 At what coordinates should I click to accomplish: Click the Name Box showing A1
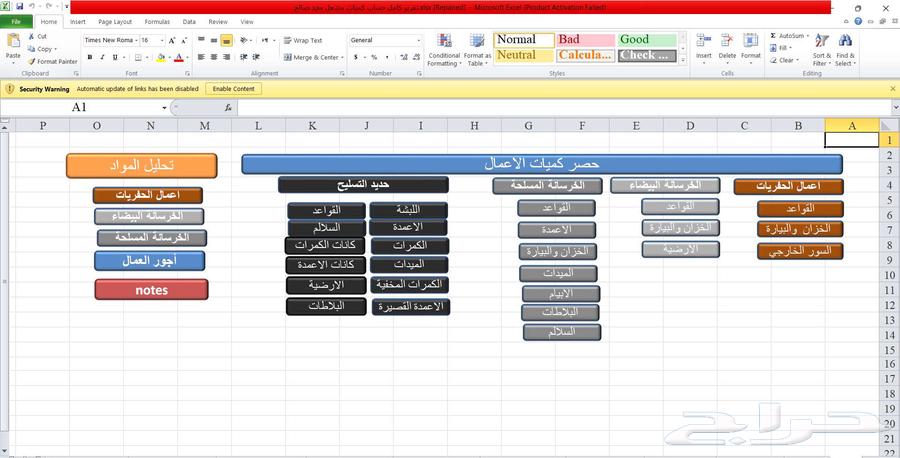tap(79, 107)
